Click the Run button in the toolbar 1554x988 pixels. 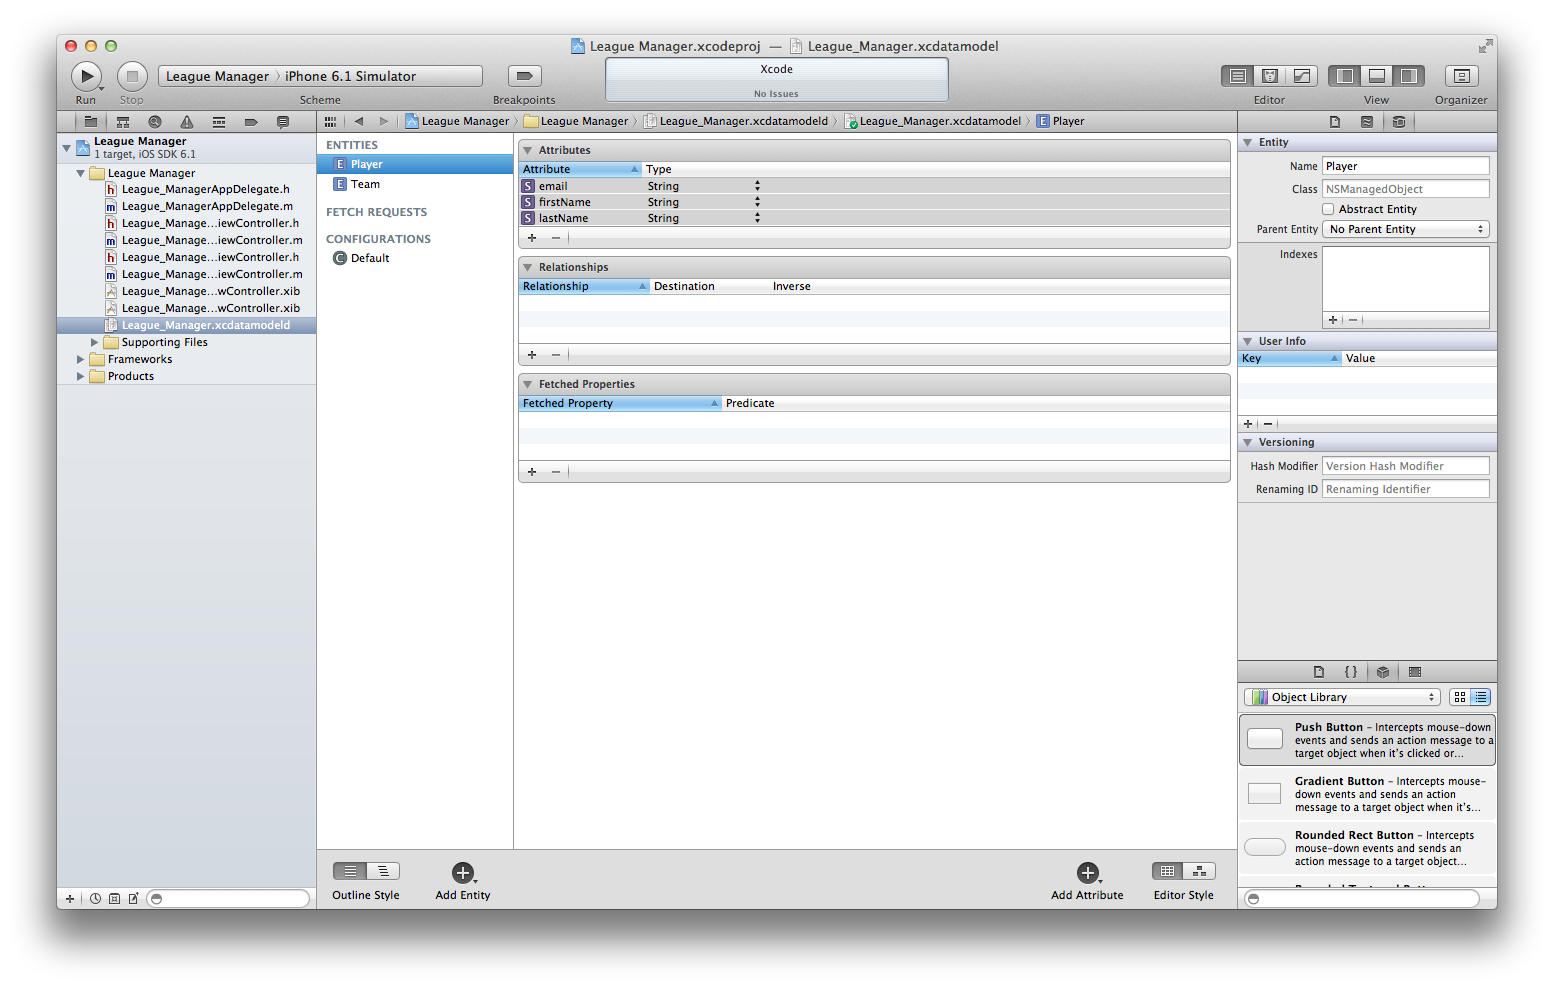point(87,76)
